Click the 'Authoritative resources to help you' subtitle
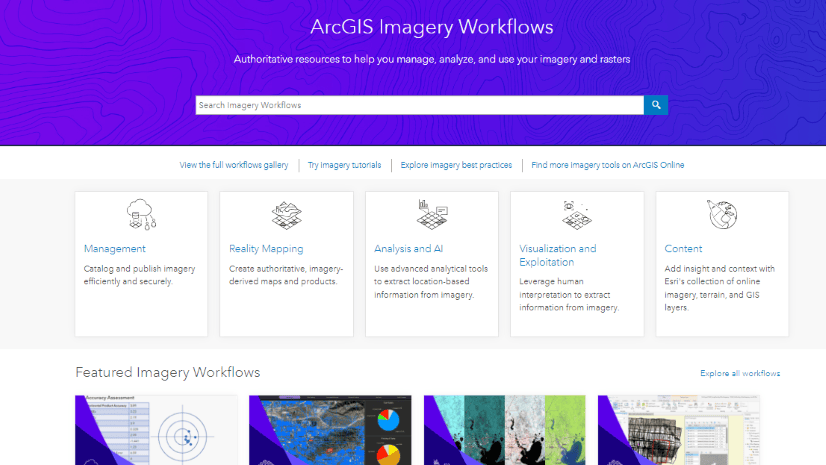826x465 pixels. (x=432, y=59)
